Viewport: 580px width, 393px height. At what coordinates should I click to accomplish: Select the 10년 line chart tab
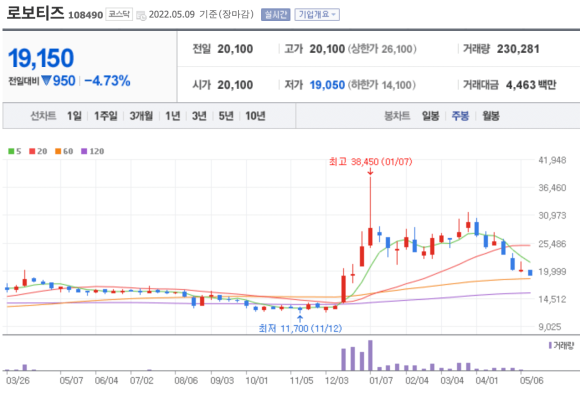(x=255, y=116)
